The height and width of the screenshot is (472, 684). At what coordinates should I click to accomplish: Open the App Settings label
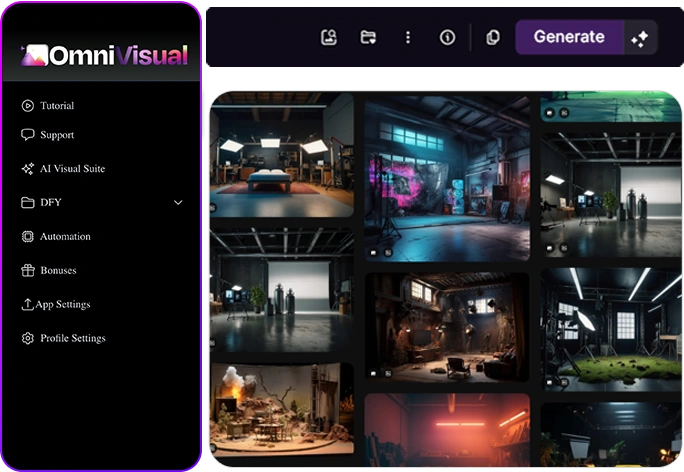(x=63, y=304)
